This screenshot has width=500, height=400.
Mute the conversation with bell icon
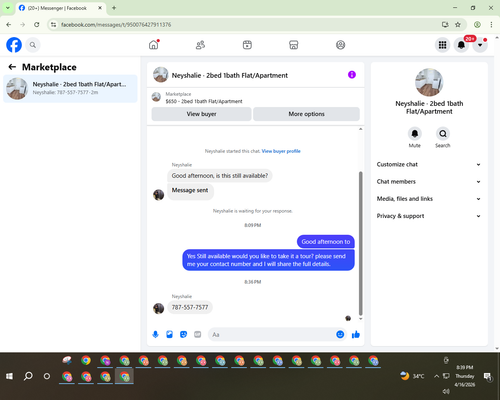tap(415, 134)
